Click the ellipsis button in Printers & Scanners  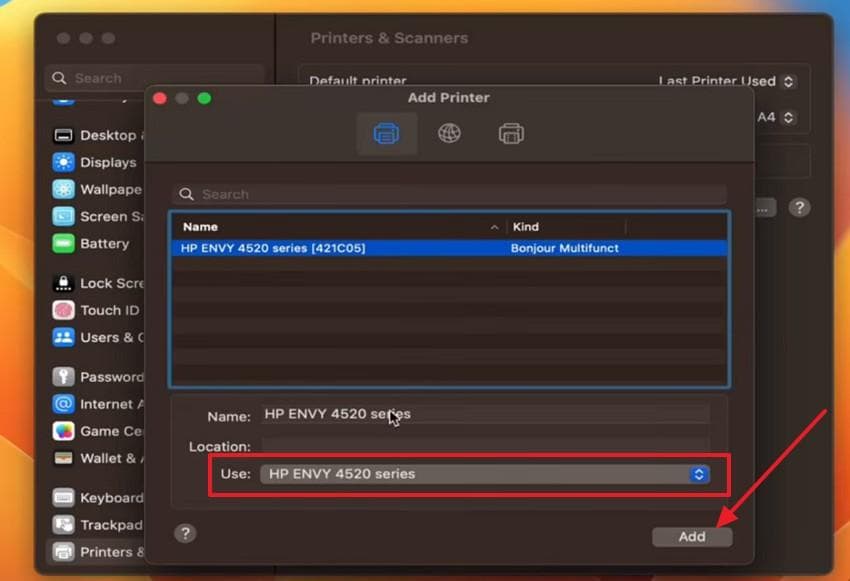[x=763, y=208]
